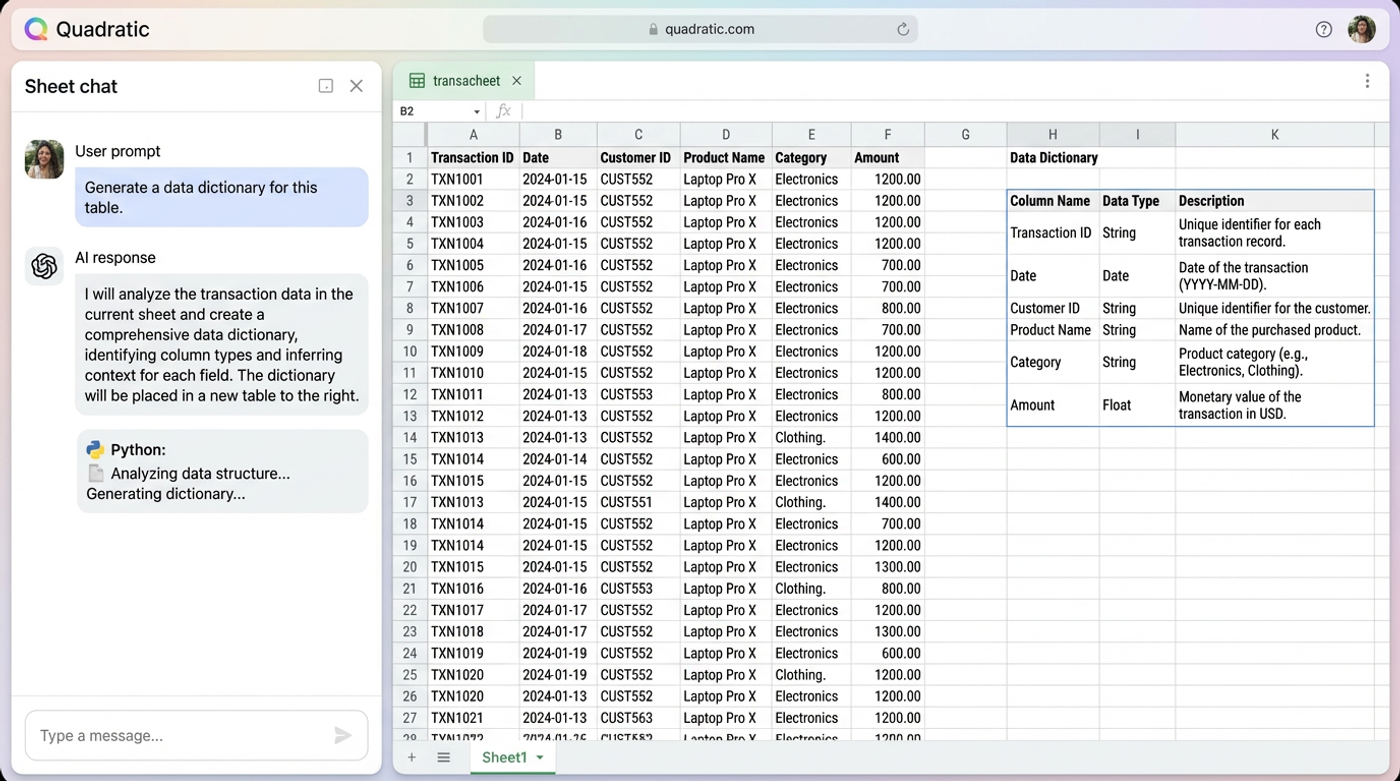Click the user prompt avatar in the chat
Viewport: 1400px width, 781px height.
[x=44, y=160]
